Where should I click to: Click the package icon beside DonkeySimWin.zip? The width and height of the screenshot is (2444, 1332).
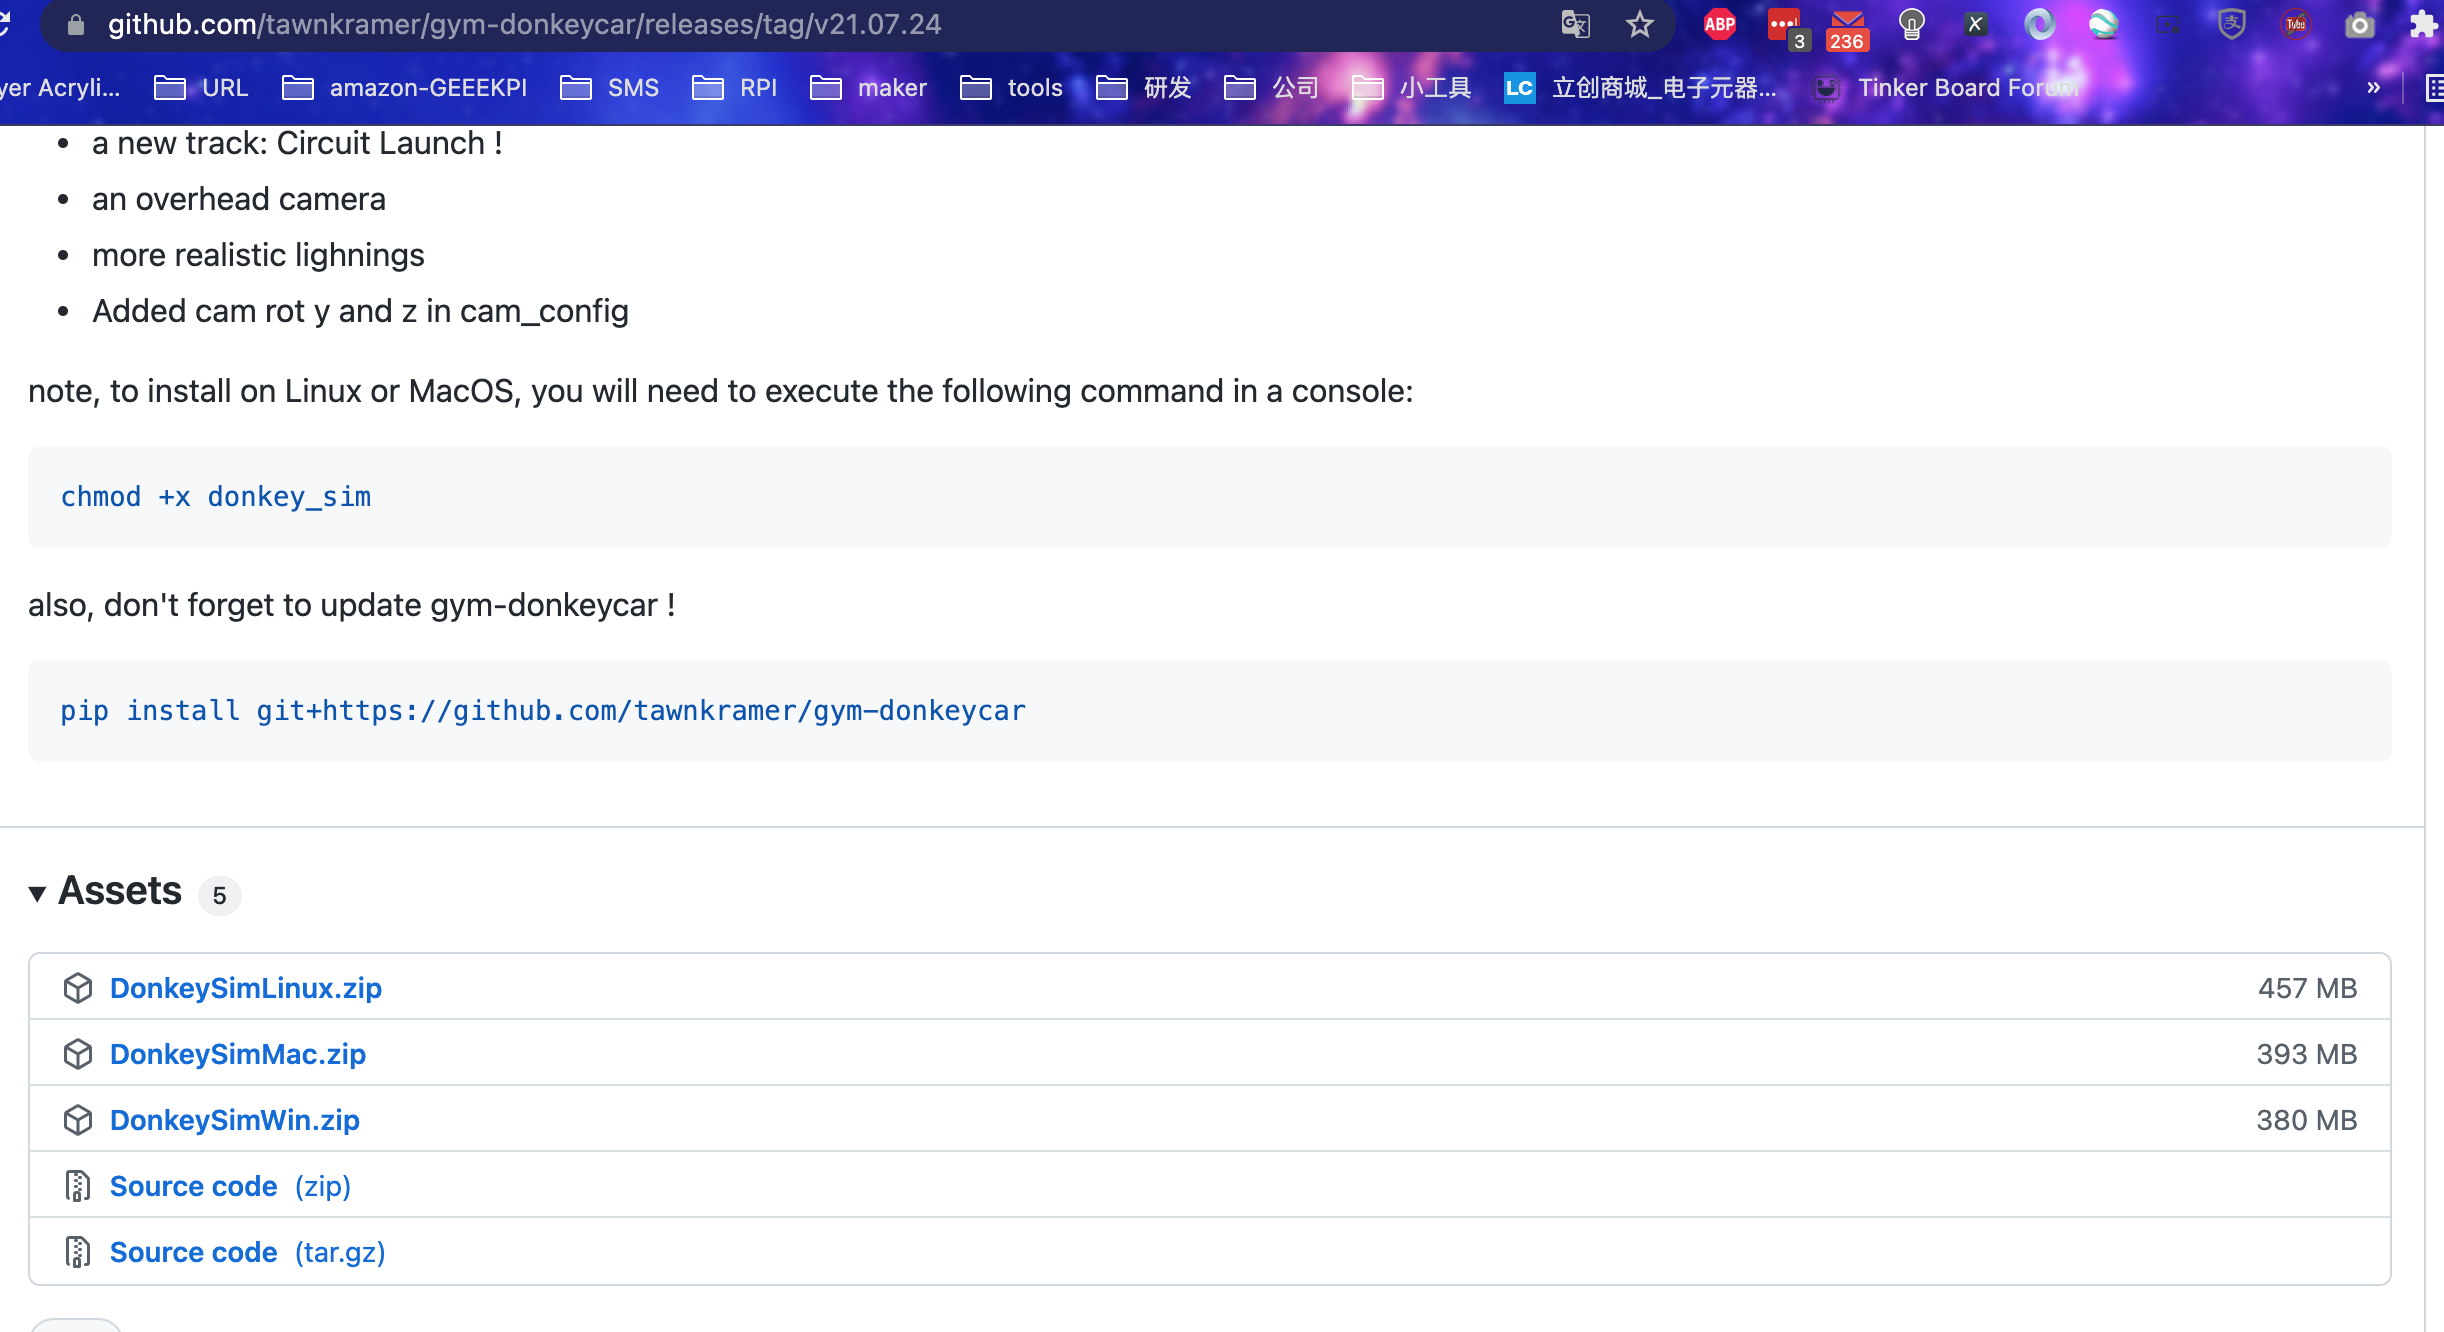(78, 1120)
